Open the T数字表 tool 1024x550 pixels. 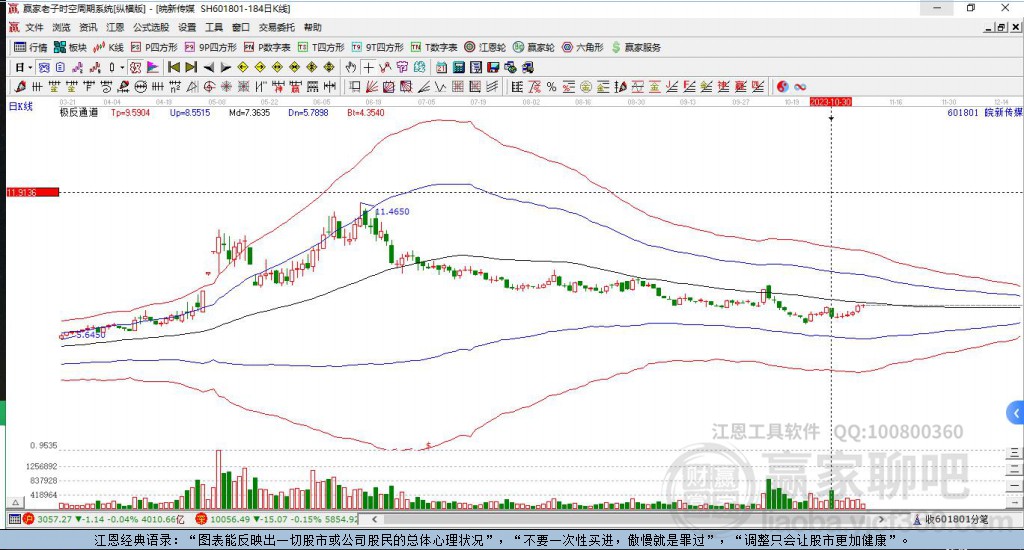click(434, 47)
